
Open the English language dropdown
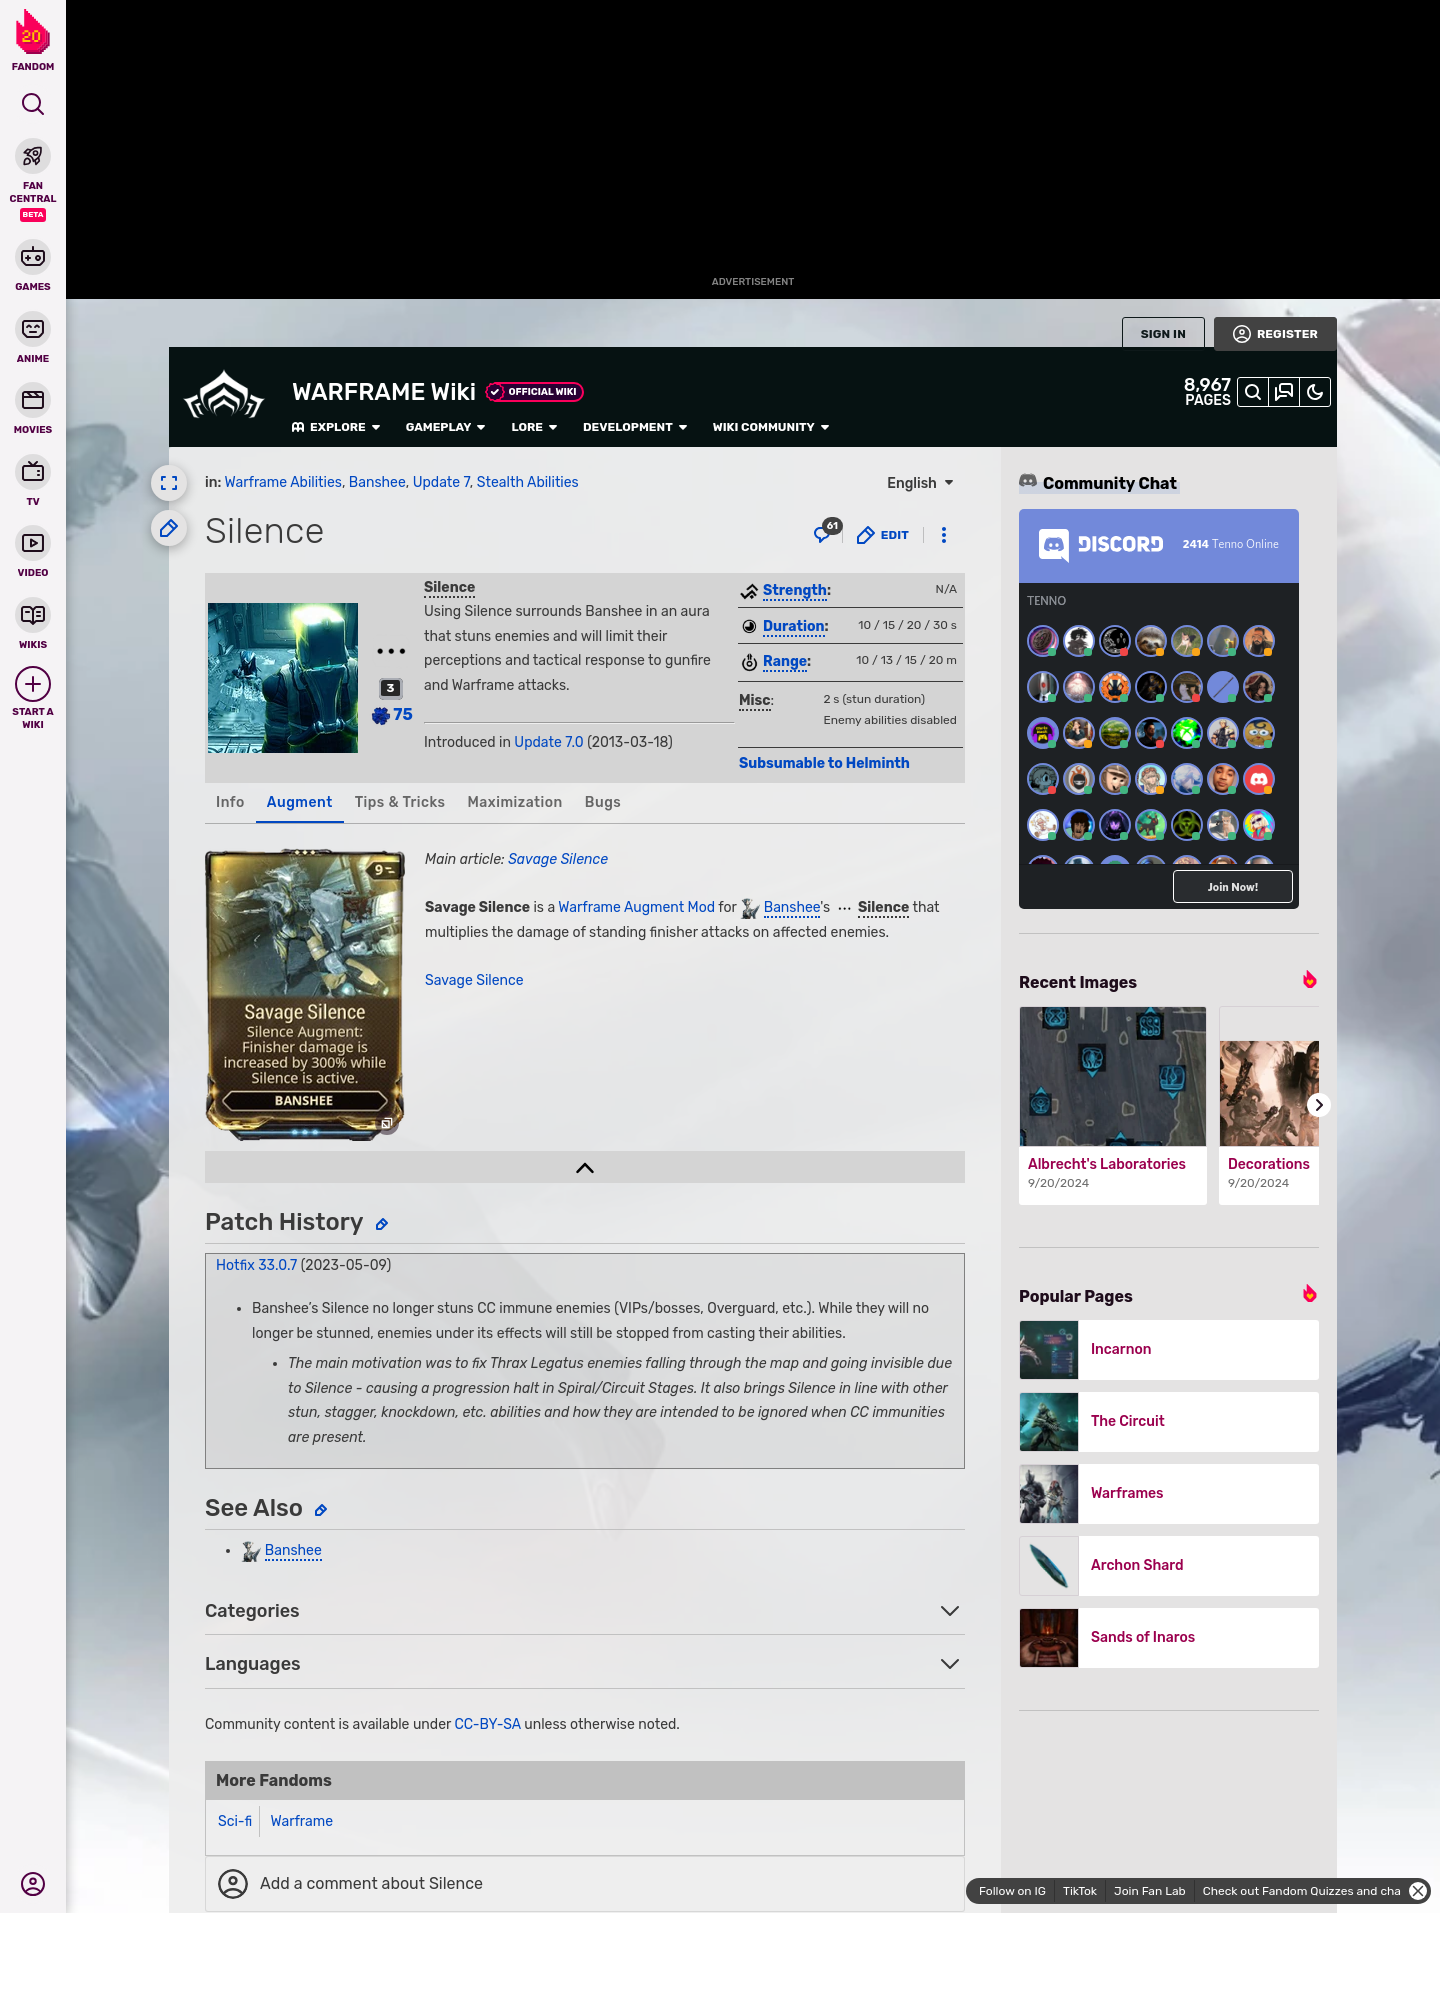tap(920, 483)
